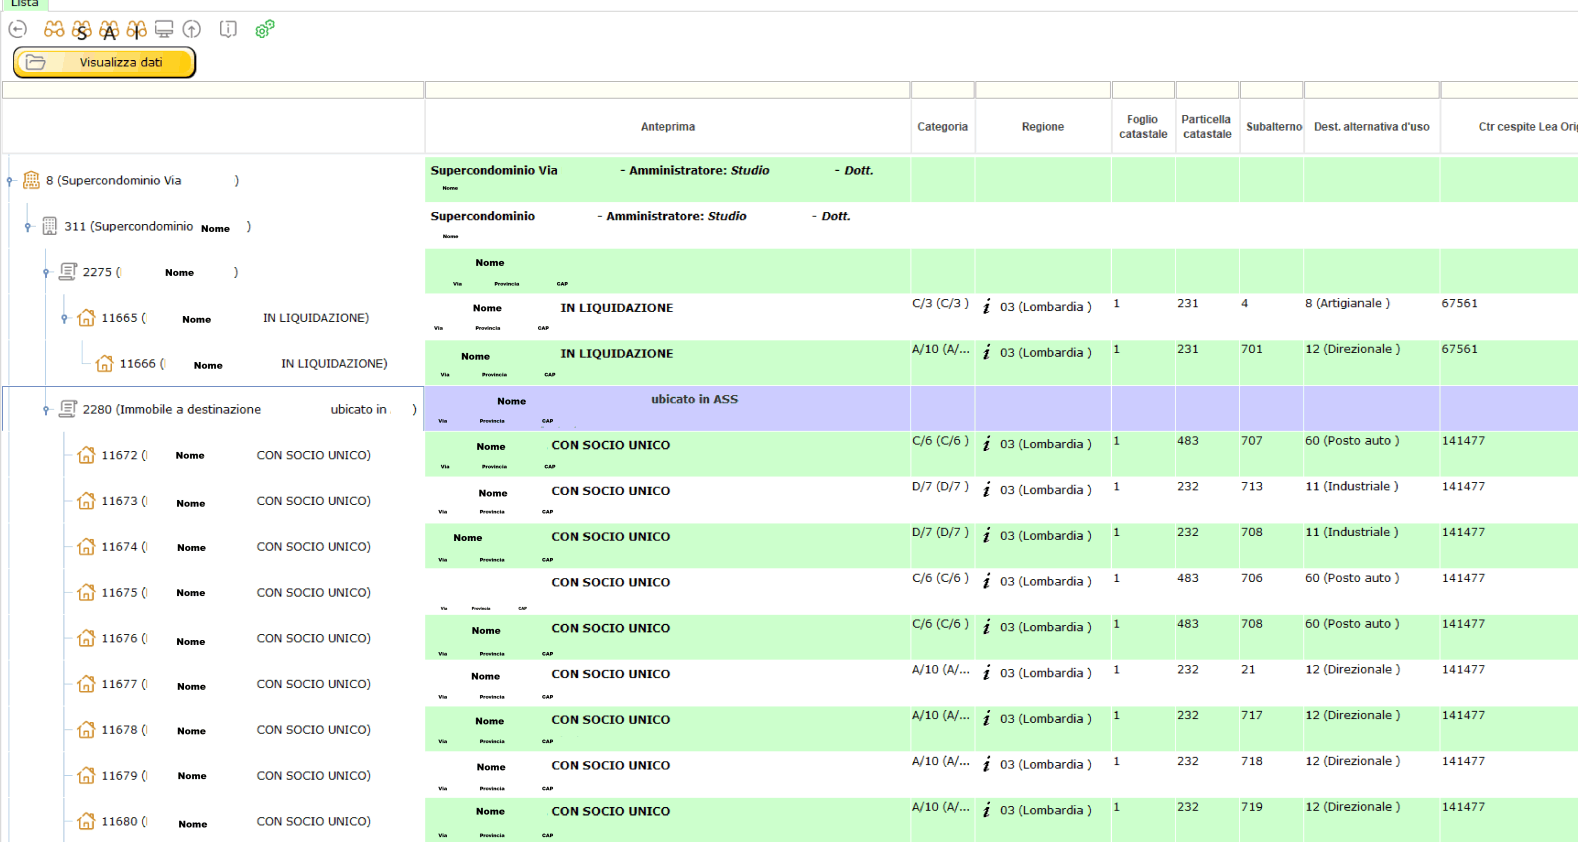The height and width of the screenshot is (842, 1578).
Task: Click the binoculars icon marked S
Action: click(82, 30)
